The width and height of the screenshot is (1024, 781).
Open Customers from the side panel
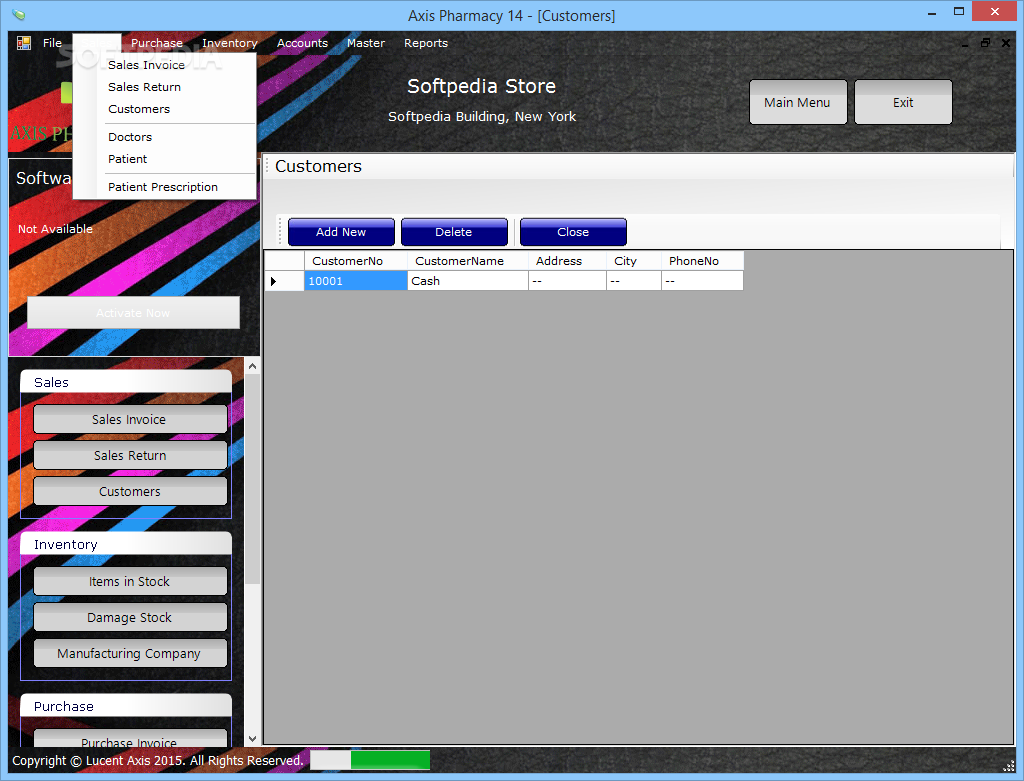[130, 491]
